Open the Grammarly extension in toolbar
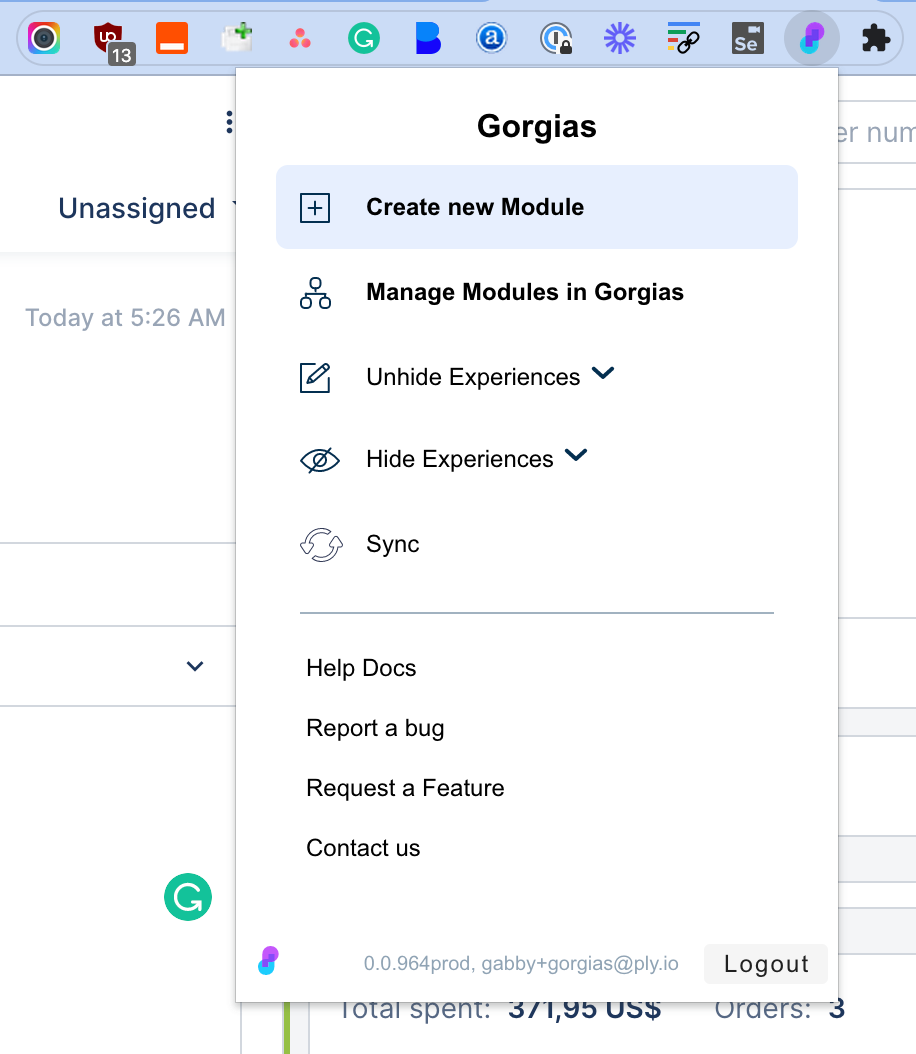This screenshot has width=916, height=1054. pyautogui.click(x=364, y=38)
